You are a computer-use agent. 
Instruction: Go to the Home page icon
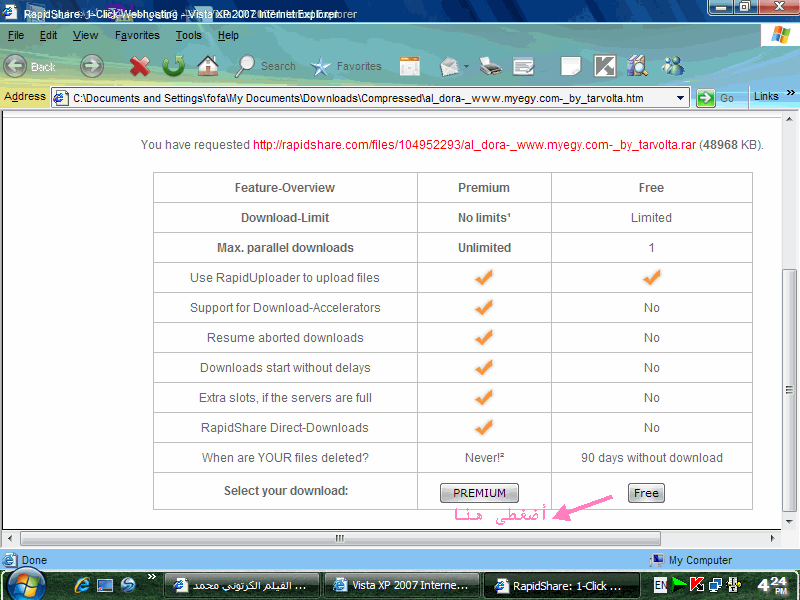208,66
